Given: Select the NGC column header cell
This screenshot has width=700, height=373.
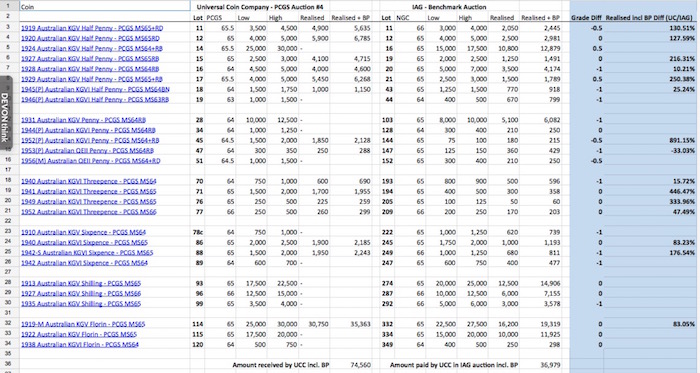Looking at the screenshot, I should pos(403,18).
